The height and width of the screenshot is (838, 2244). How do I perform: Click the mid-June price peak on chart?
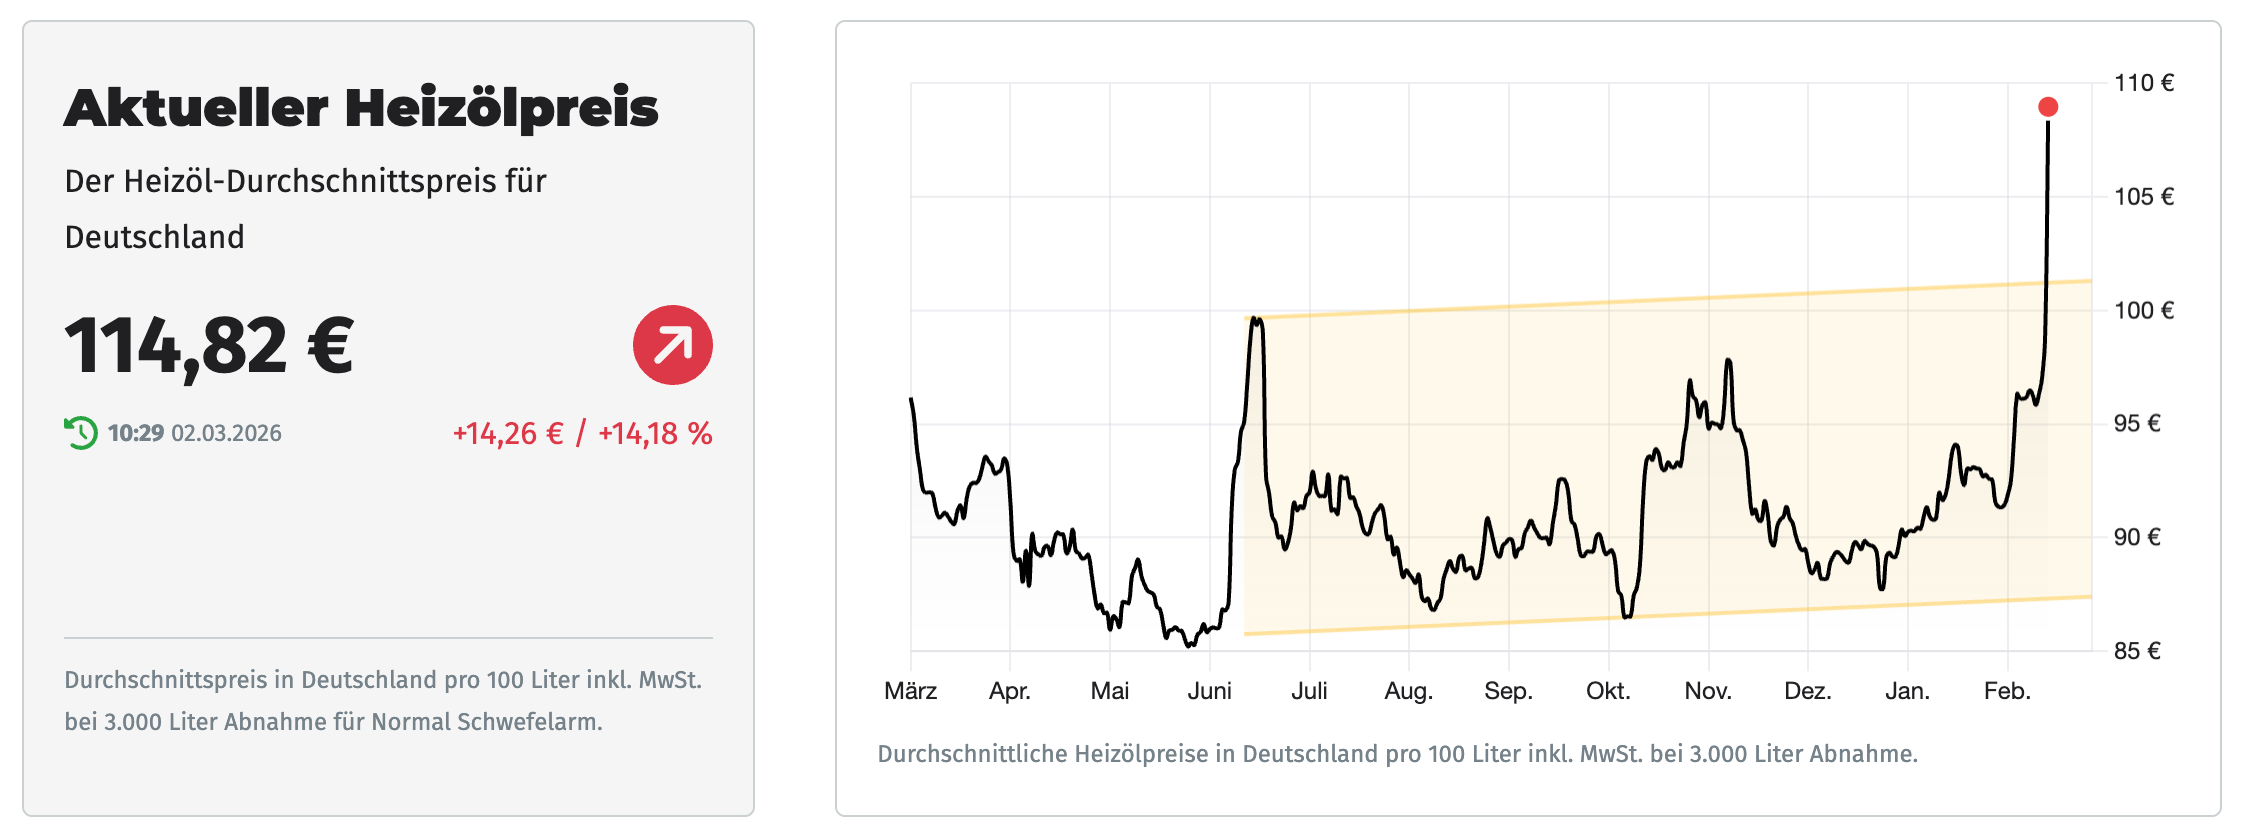pyautogui.click(x=1255, y=320)
